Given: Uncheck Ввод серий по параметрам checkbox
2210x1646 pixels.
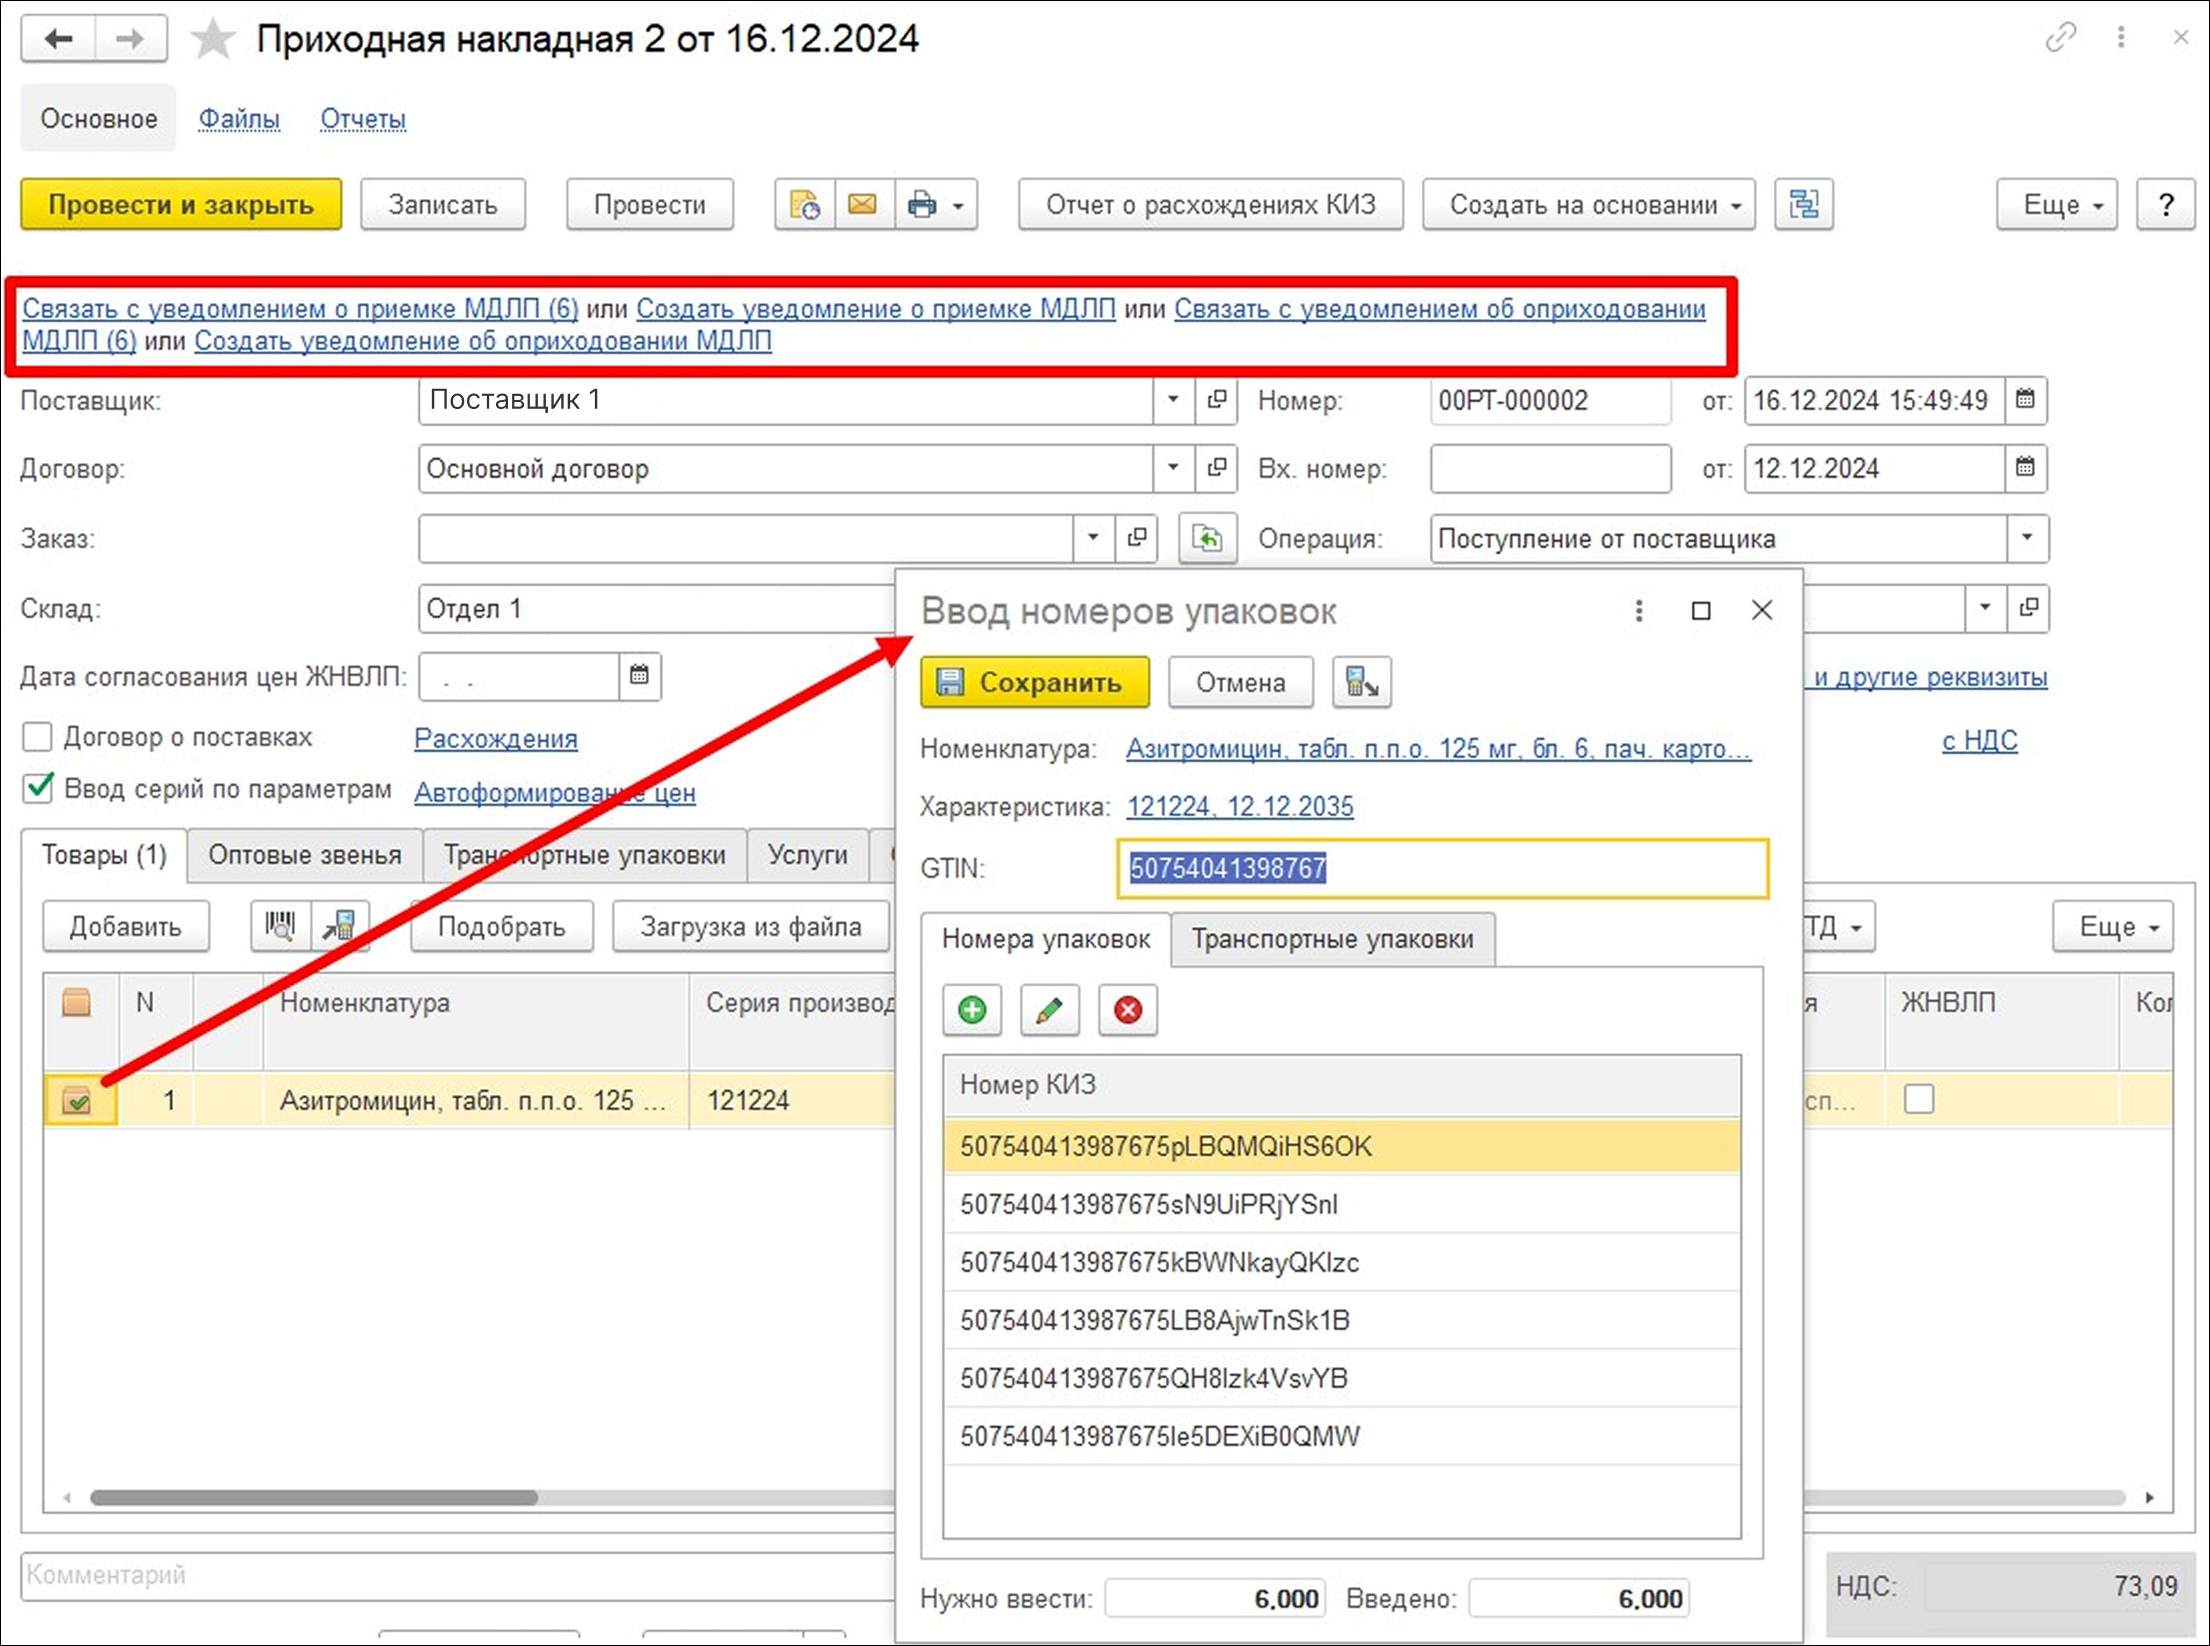Looking at the screenshot, I should point(37,789).
